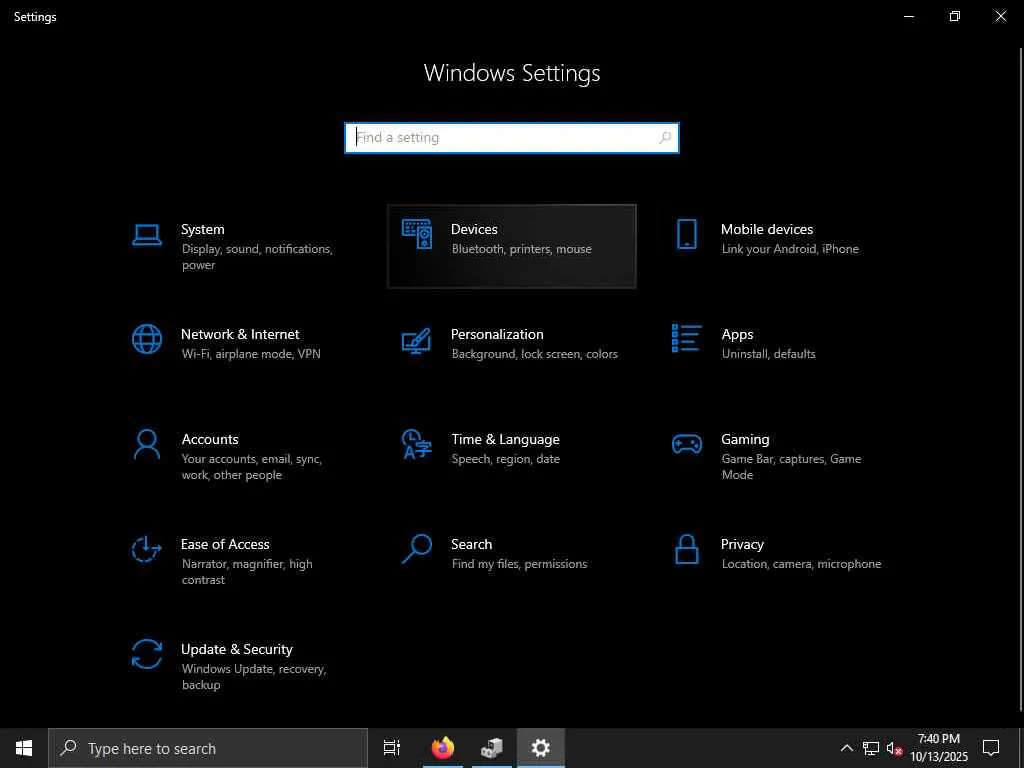Open the Devices settings title
Viewport: 1024px width, 768px height.
[x=474, y=229]
